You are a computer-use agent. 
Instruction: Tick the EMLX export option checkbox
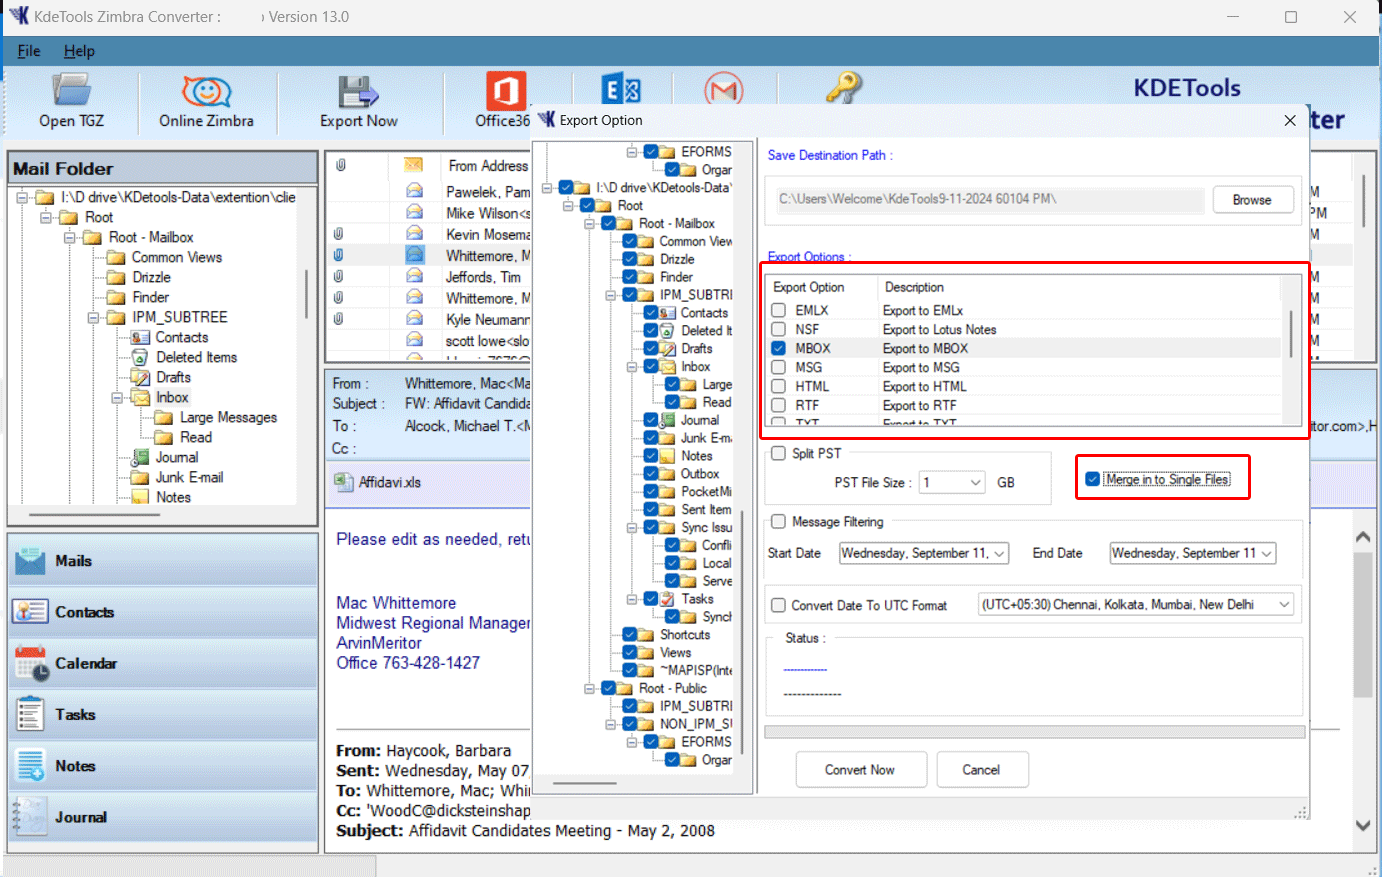point(779,310)
